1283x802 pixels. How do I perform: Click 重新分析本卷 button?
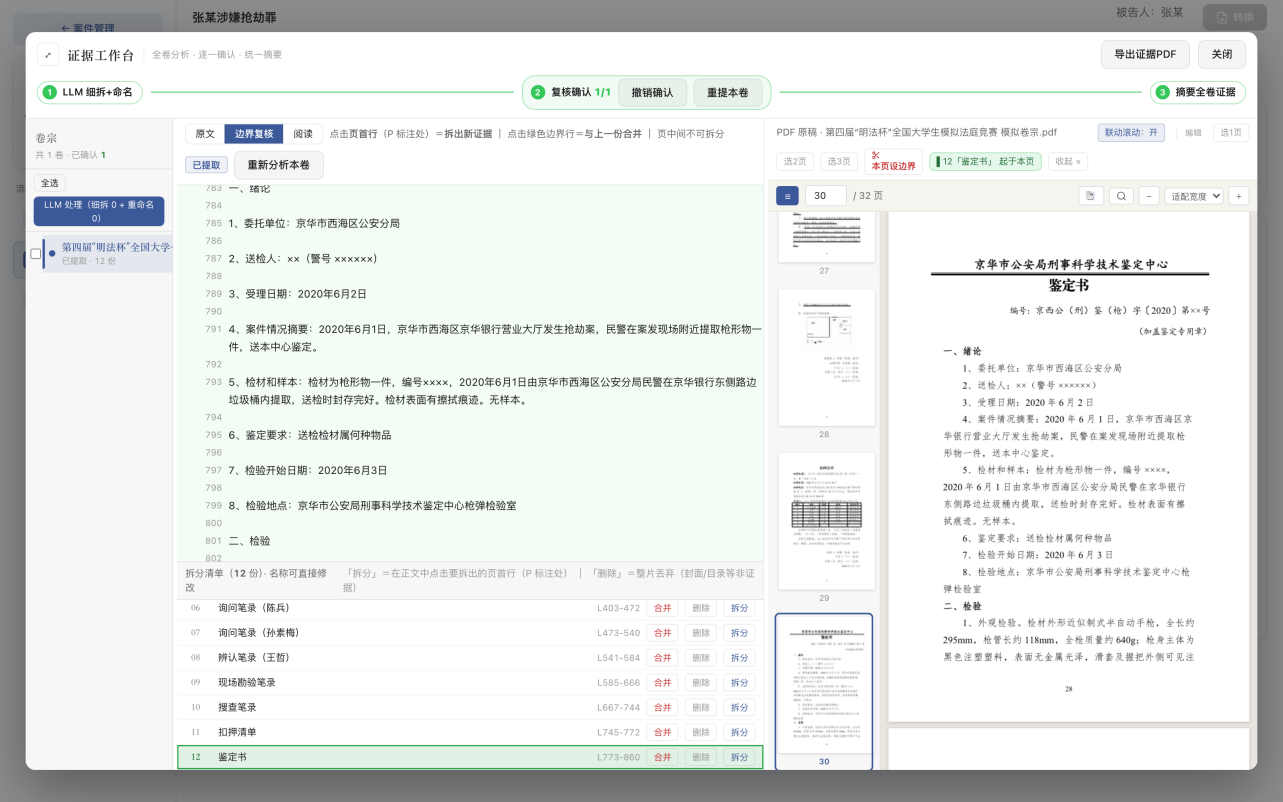[x=279, y=165]
